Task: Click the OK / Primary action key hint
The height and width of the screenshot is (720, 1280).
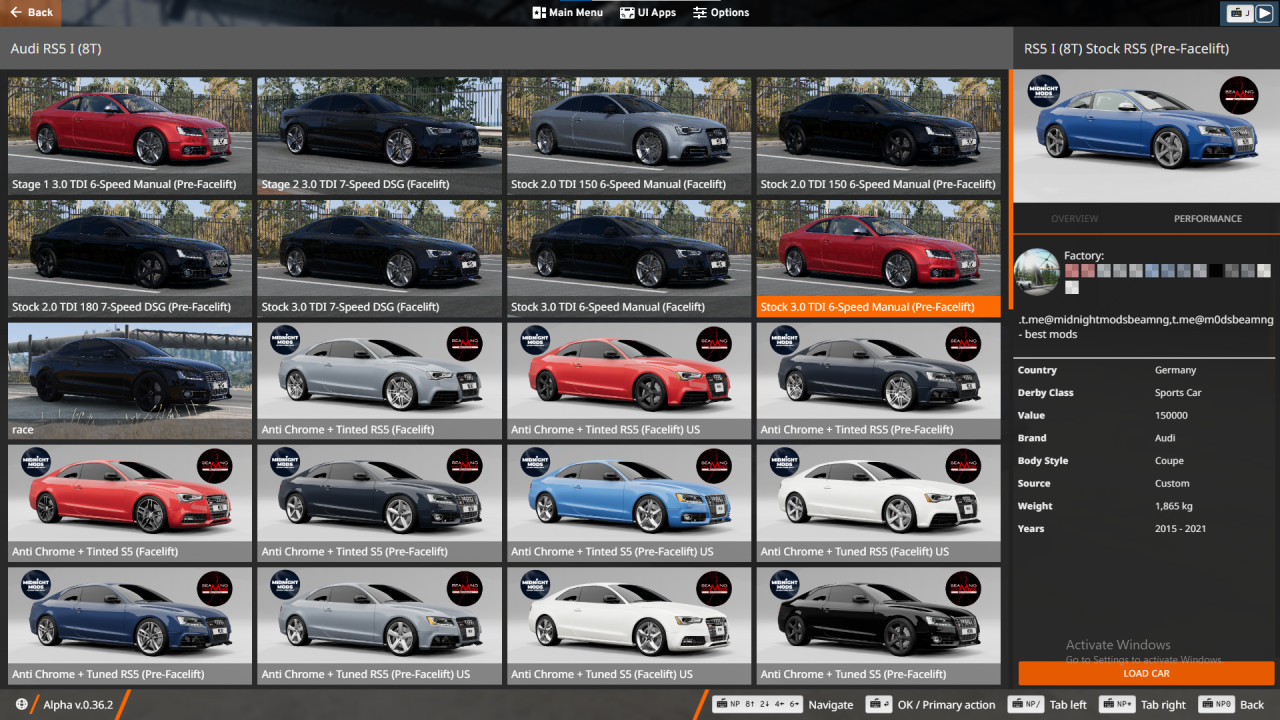Action: (879, 704)
